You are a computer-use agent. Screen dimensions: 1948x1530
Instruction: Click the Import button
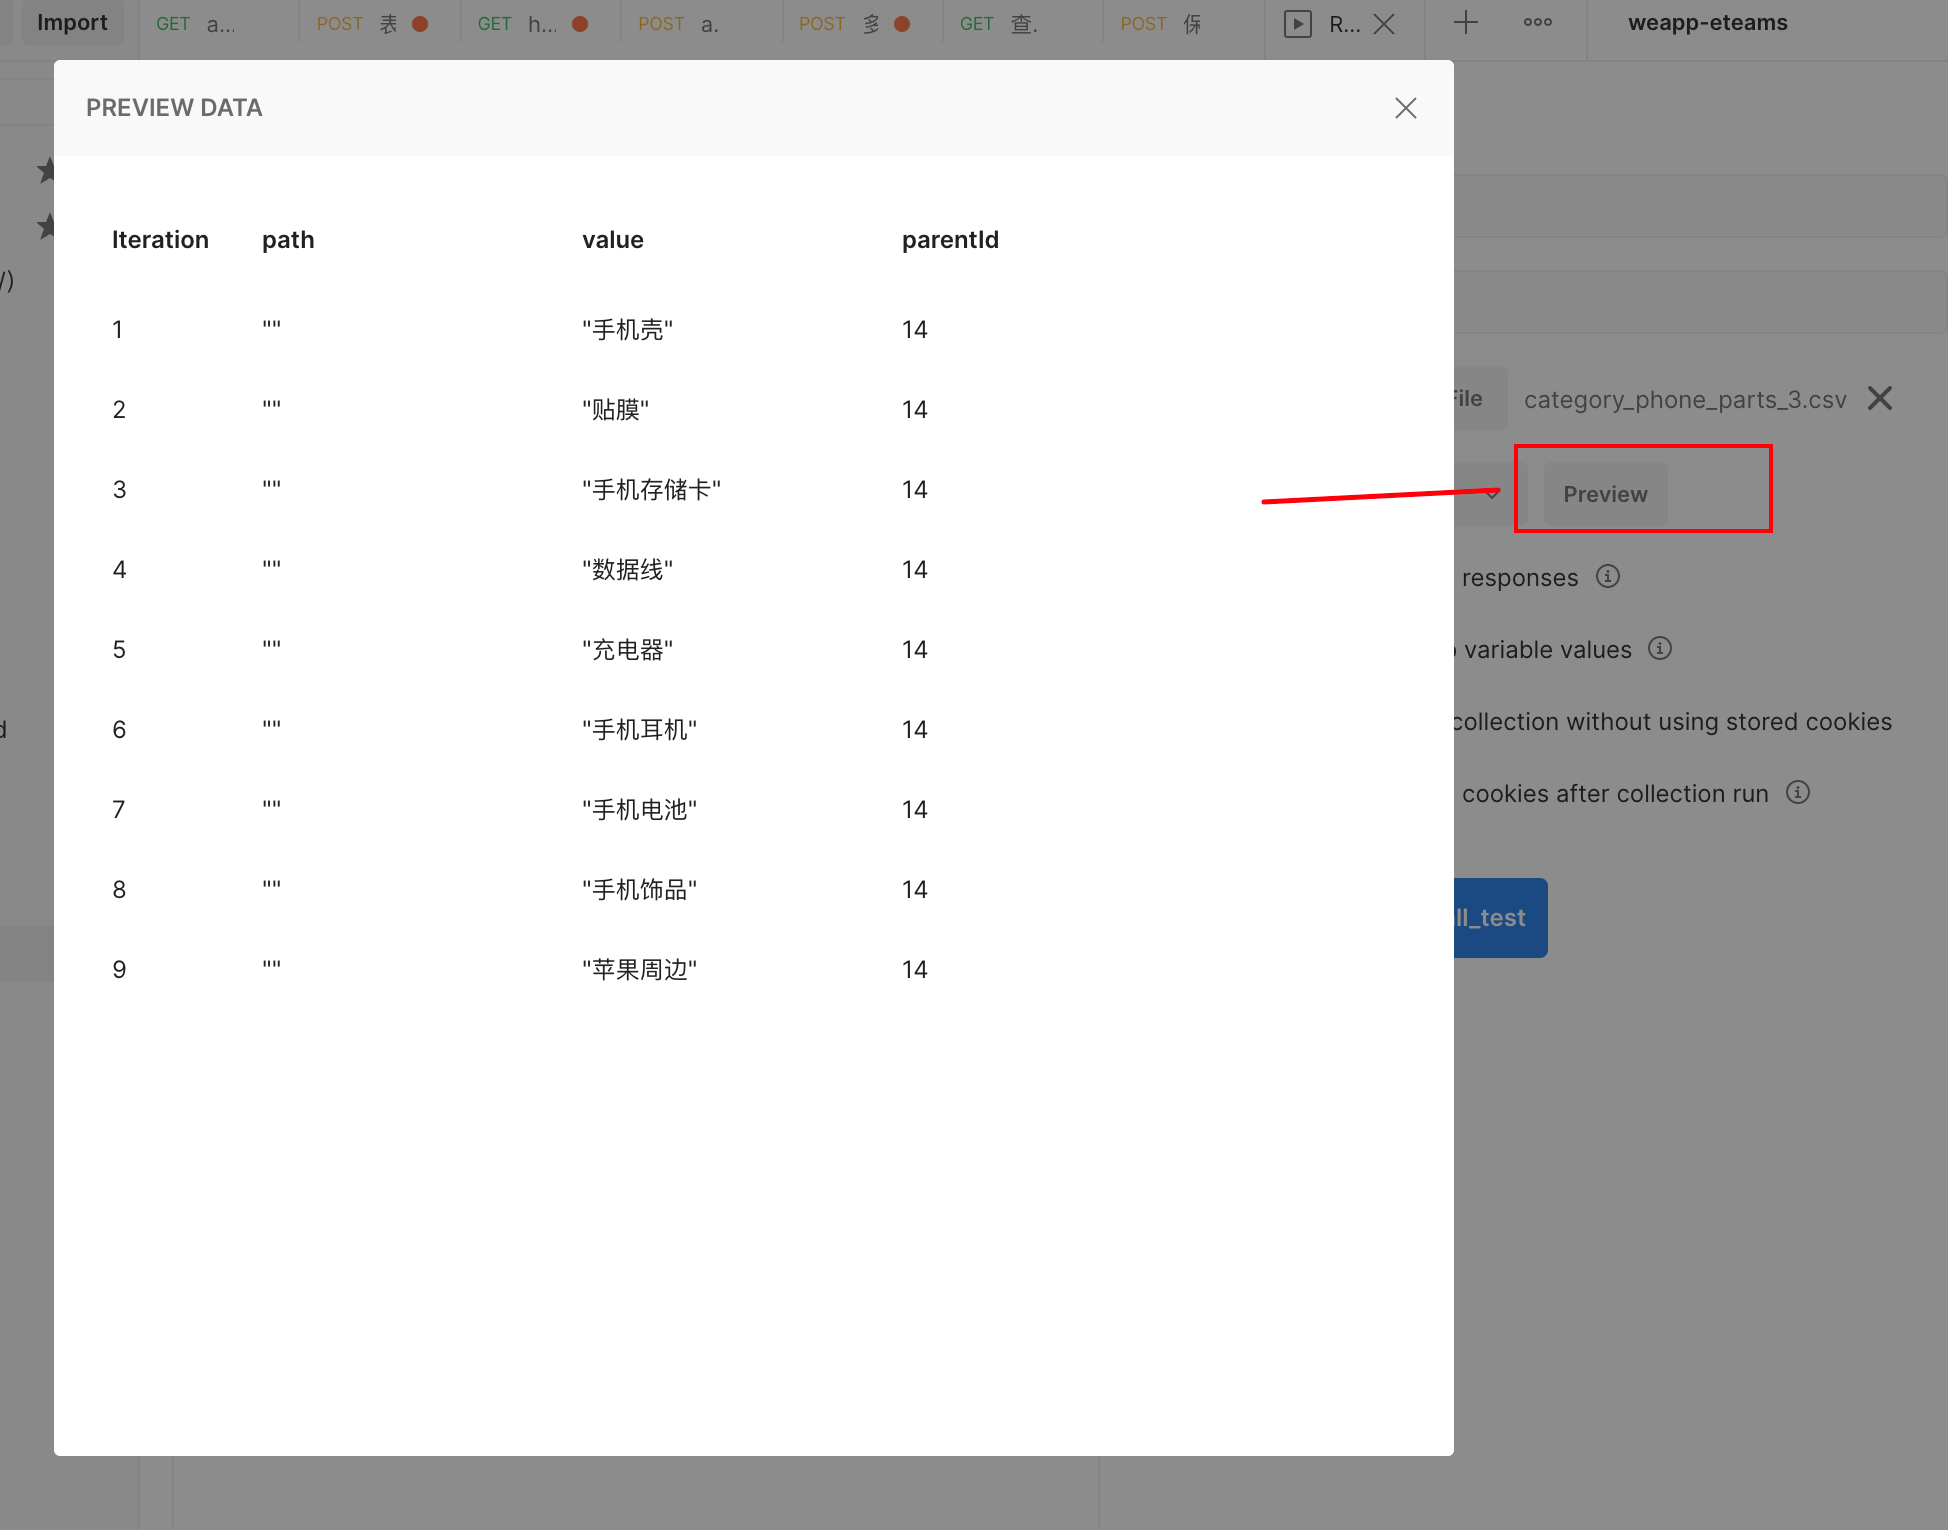click(x=72, y=23)
